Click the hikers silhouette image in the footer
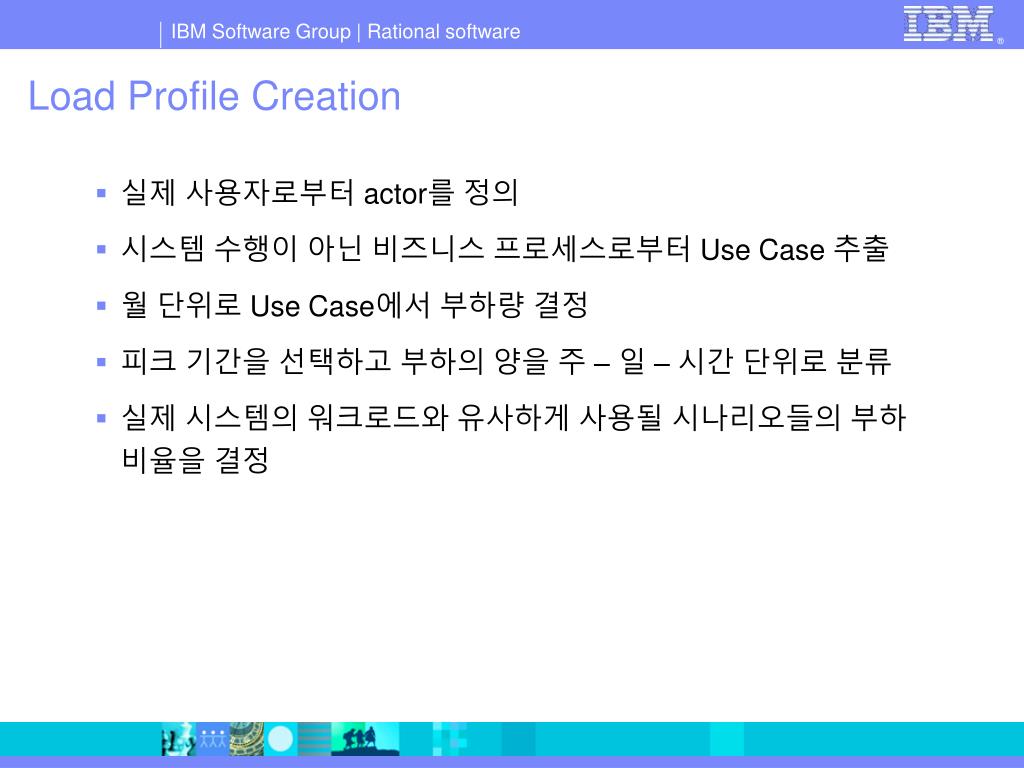Screen dimensions: 1024x768 pyautogui.click(x=365, y=739)
